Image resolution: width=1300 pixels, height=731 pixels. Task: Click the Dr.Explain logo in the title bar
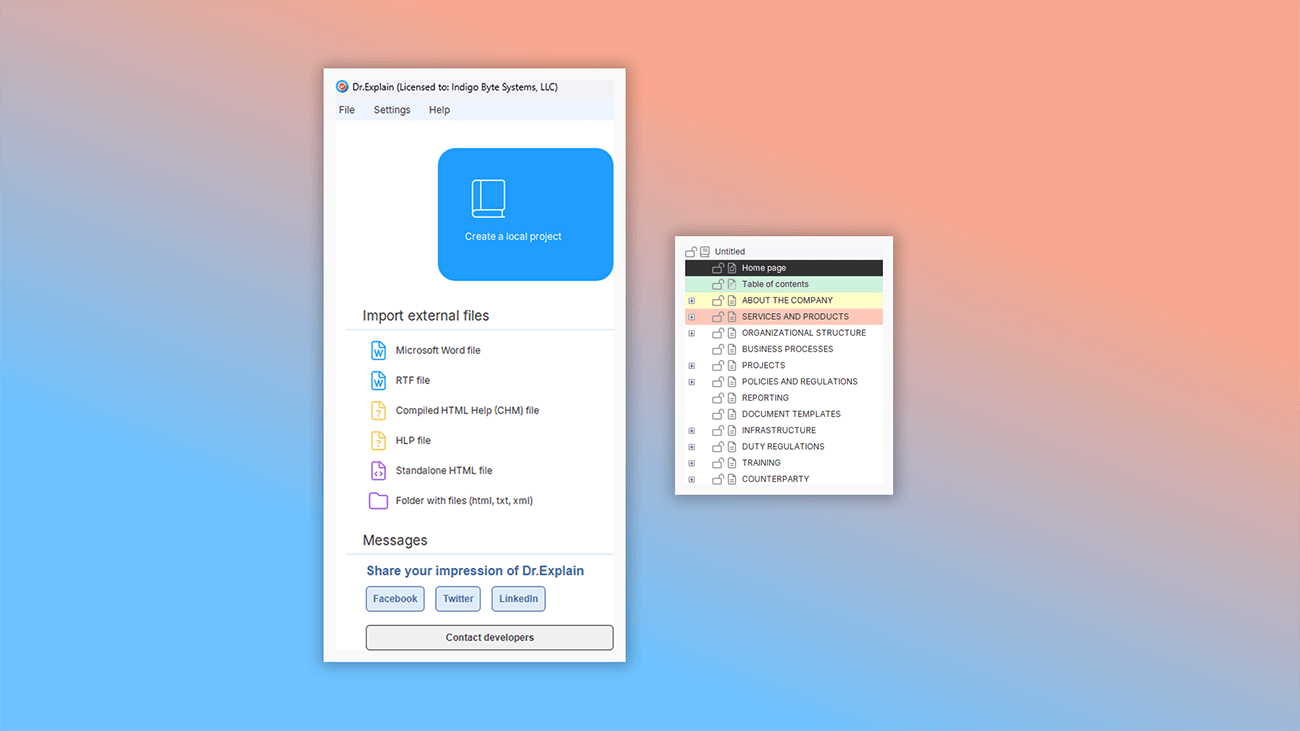coord(340,87)
